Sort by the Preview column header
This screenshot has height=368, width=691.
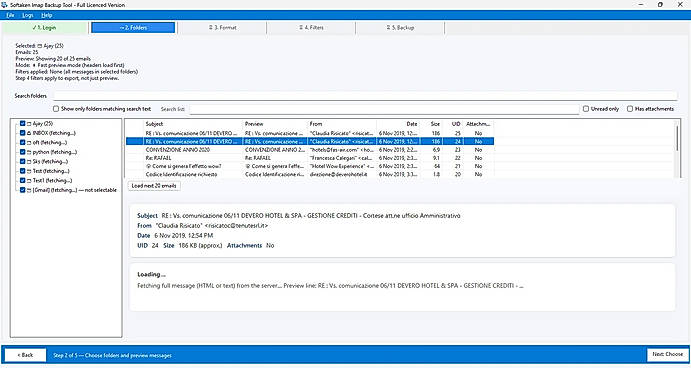pyautogui.click(x=275, y=124)
